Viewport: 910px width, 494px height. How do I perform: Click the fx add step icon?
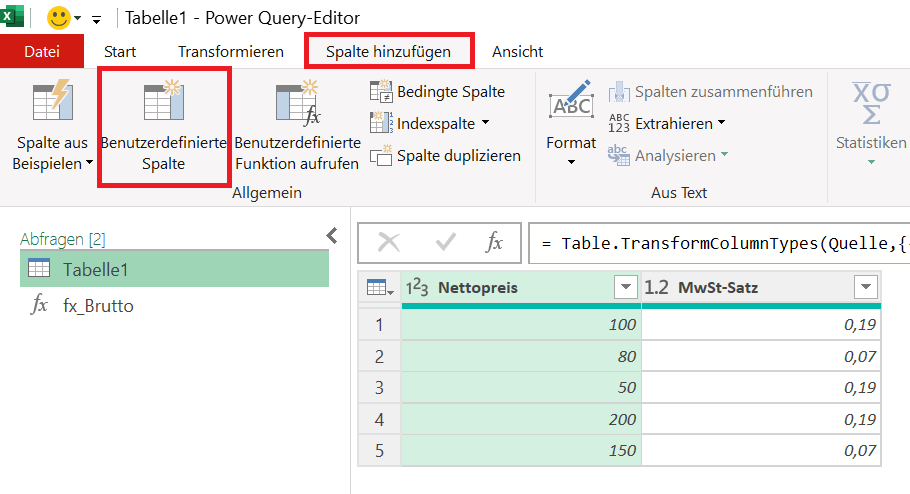pyautogui.click(x=493, y=242)
